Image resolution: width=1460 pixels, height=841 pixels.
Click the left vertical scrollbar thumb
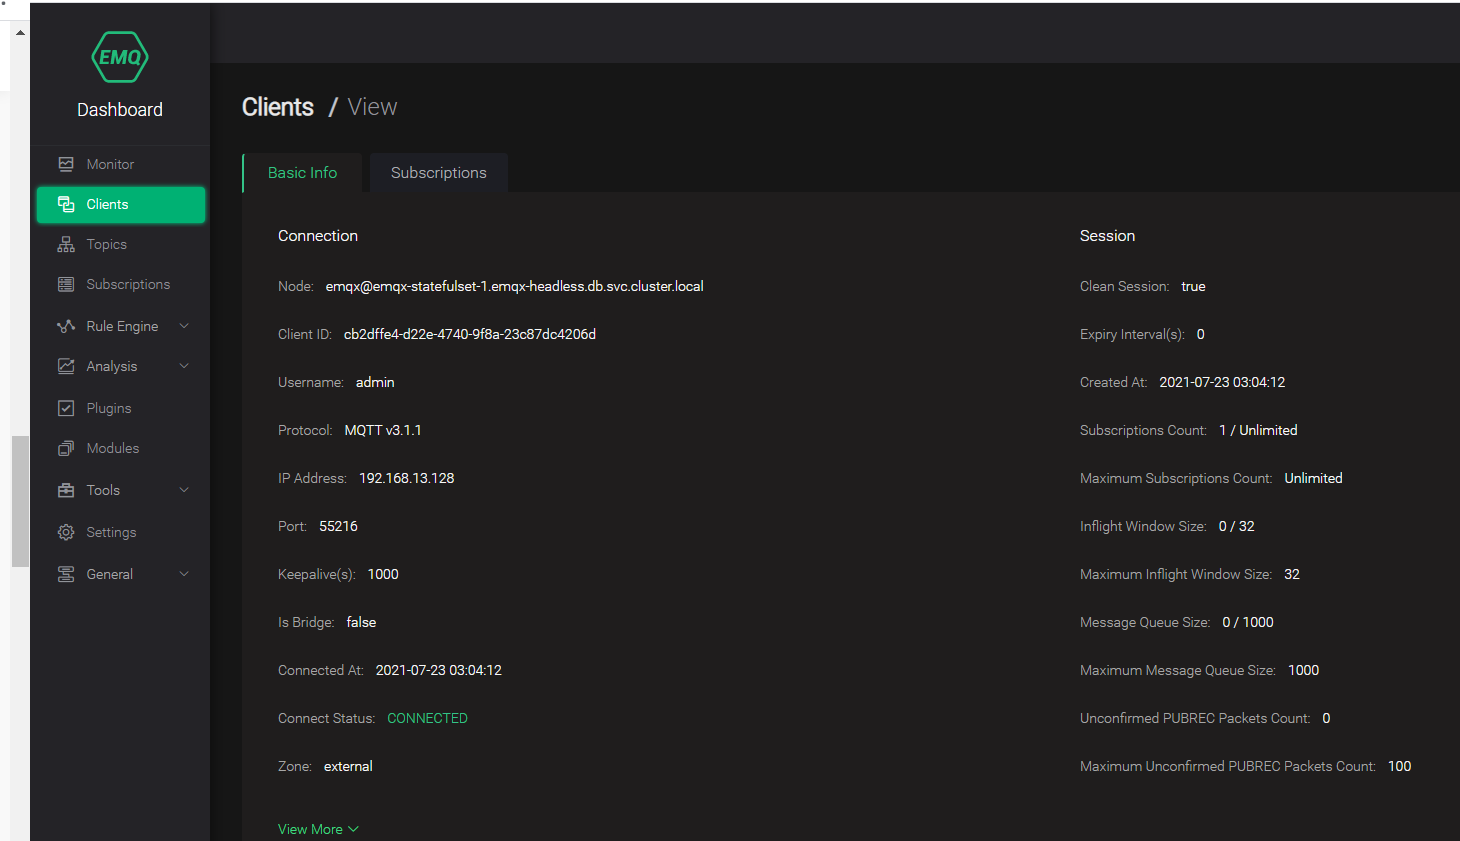(x=20, y=501)
